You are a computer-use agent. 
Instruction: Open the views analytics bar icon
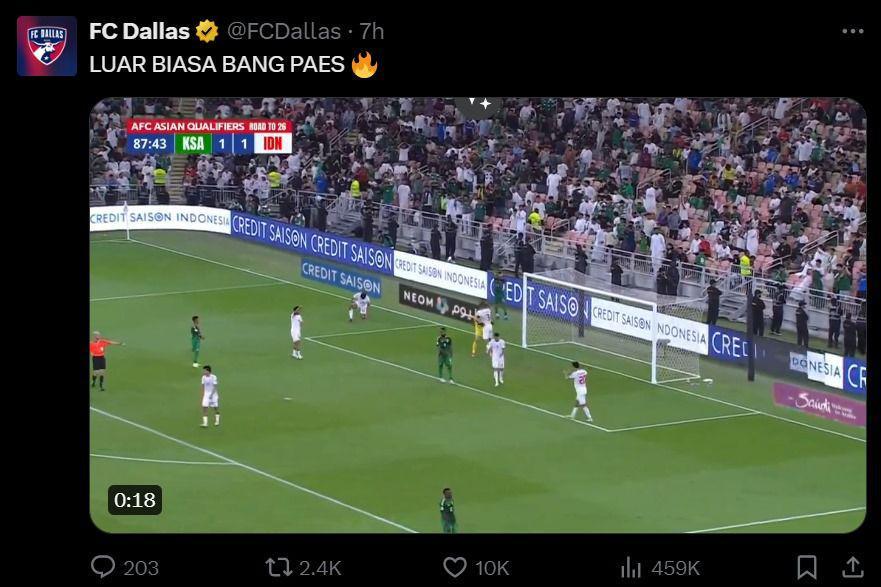(630, 567)
